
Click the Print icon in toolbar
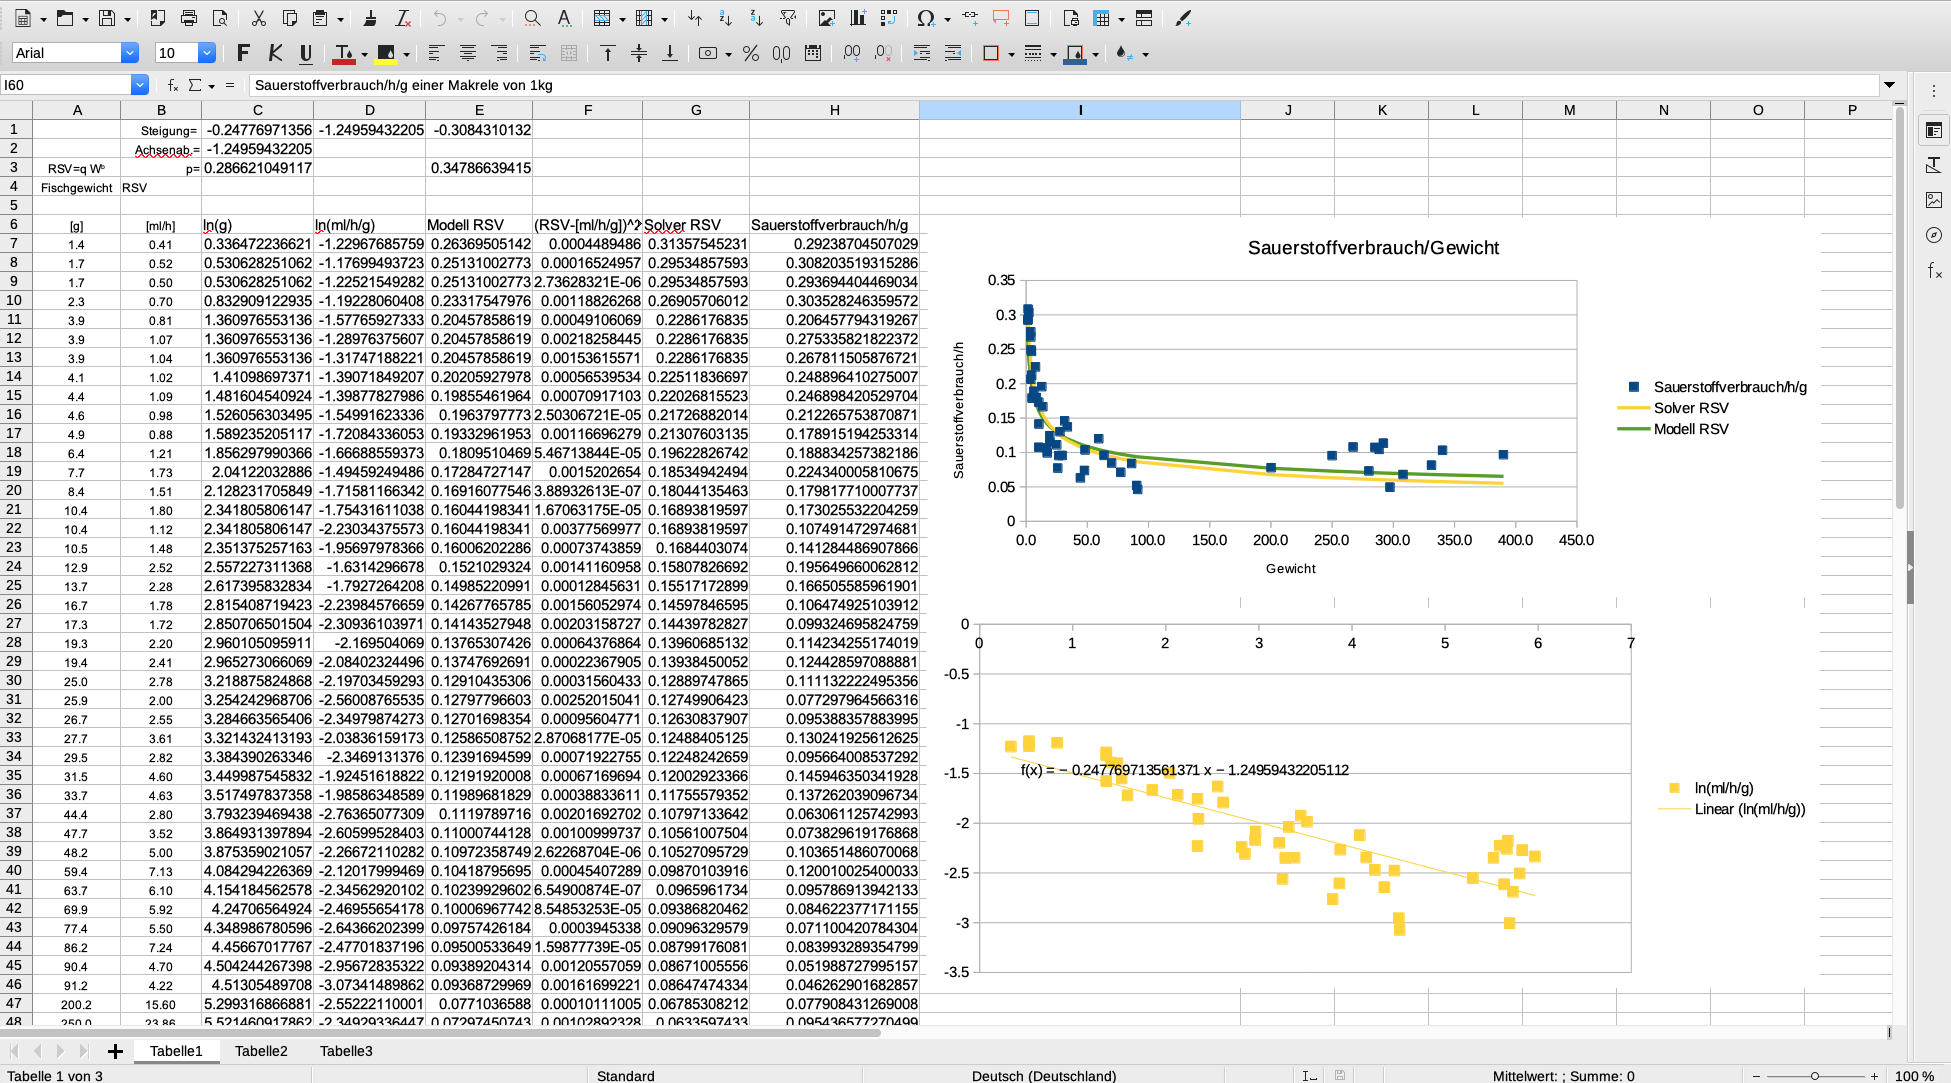(189, 18)
